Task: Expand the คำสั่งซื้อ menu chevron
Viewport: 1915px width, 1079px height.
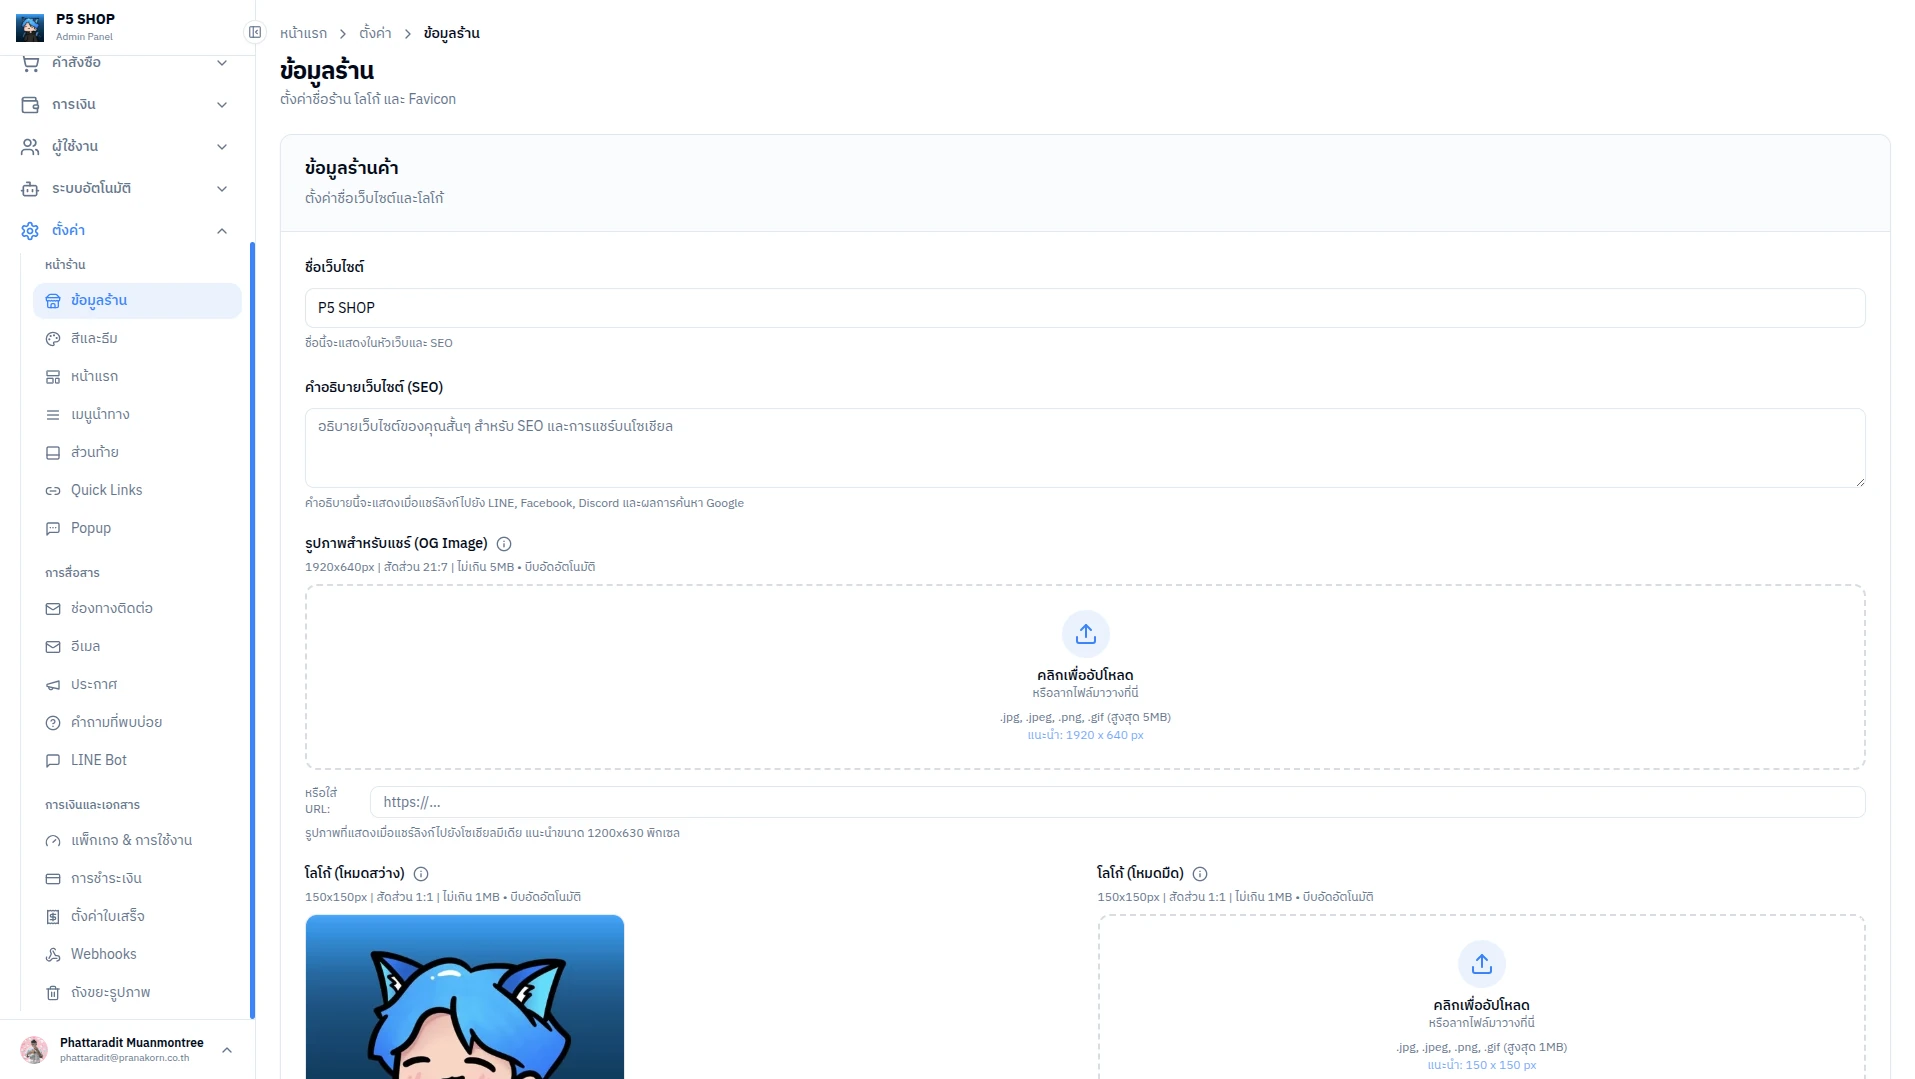Action: tap(222, 63)
